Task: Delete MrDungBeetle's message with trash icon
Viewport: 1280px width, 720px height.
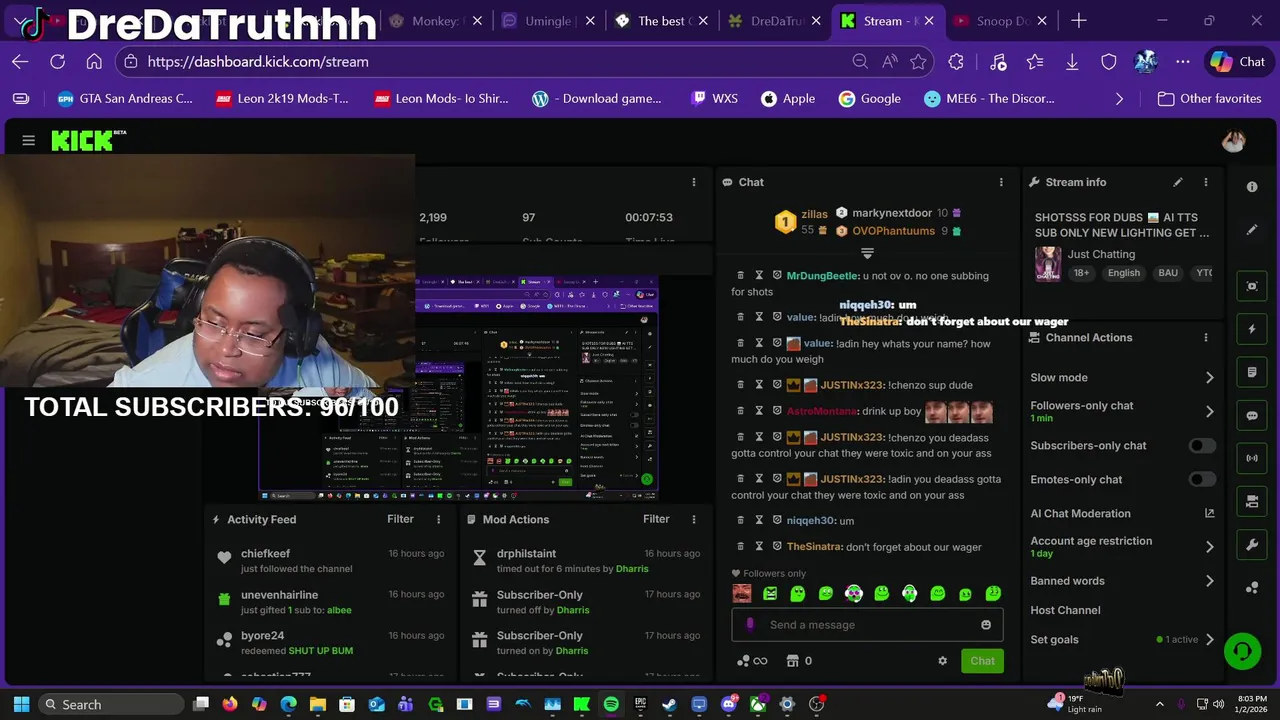Action: (740, 275)
